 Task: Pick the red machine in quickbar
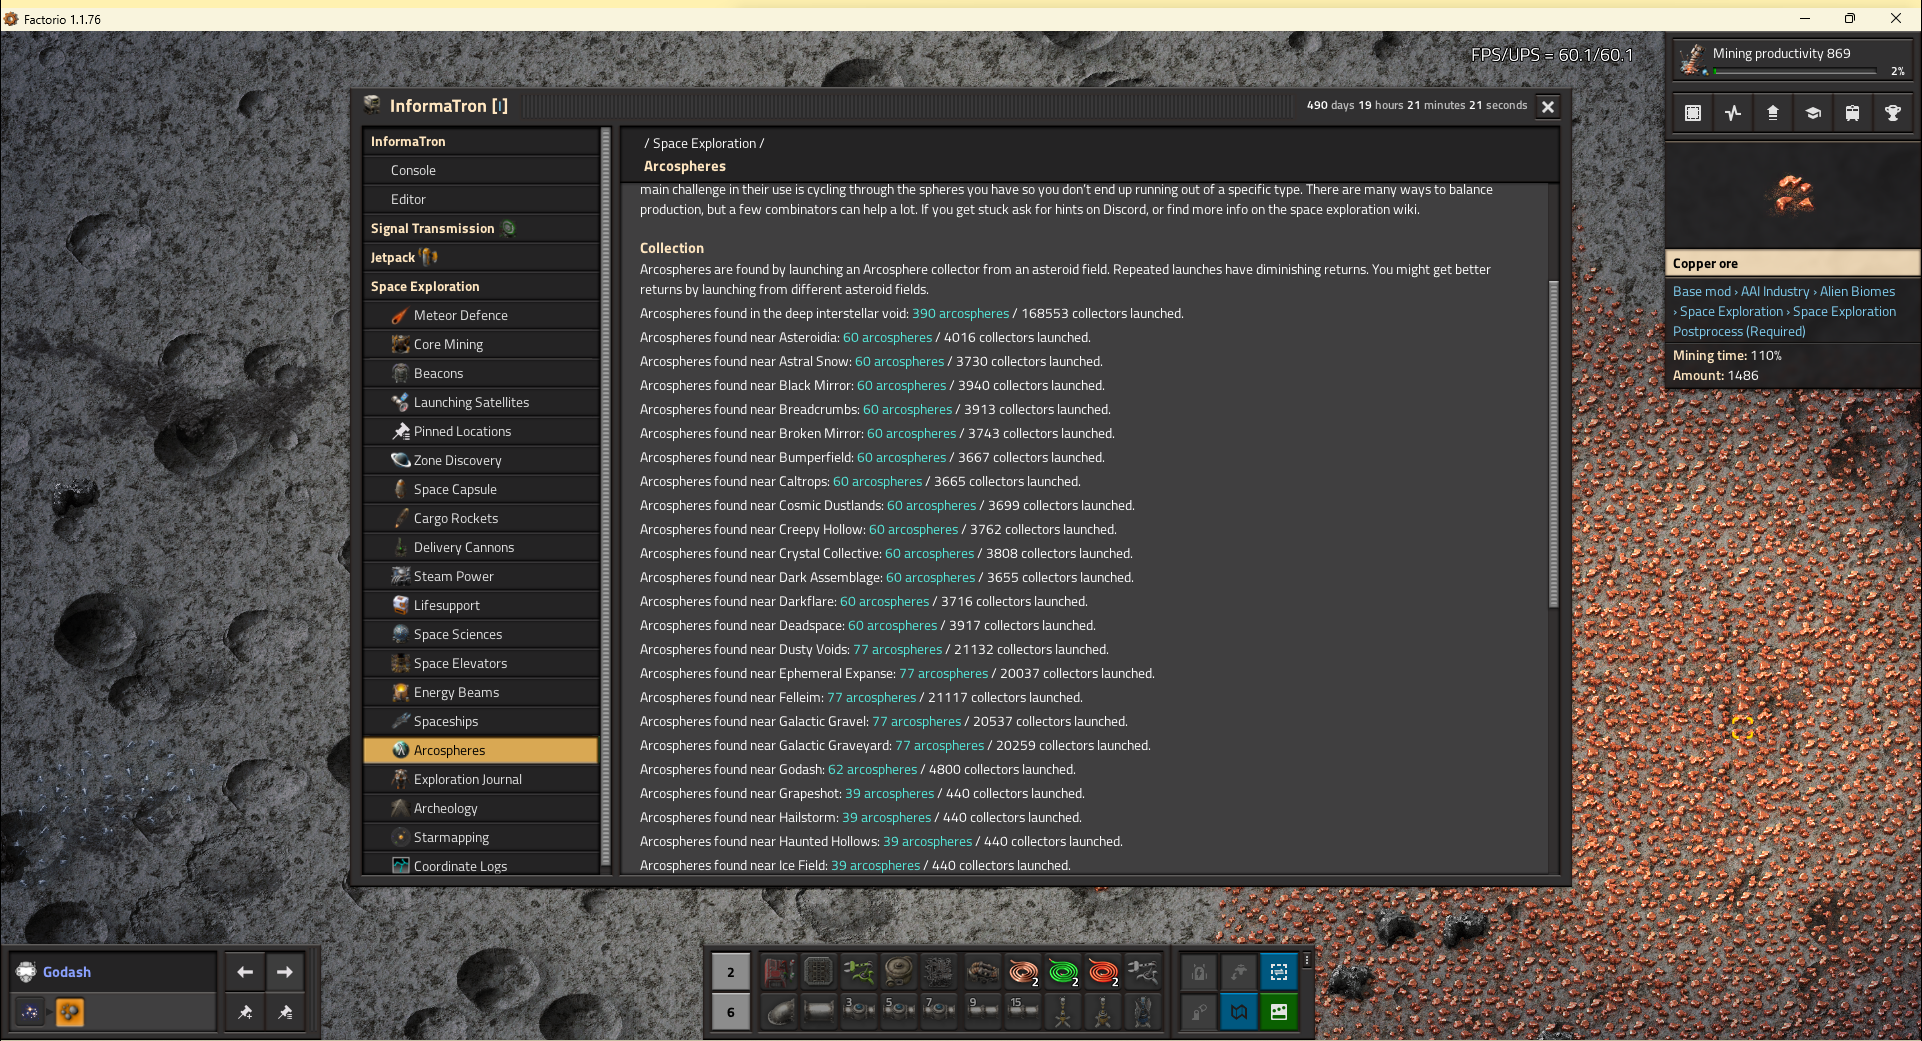(779, 971)
